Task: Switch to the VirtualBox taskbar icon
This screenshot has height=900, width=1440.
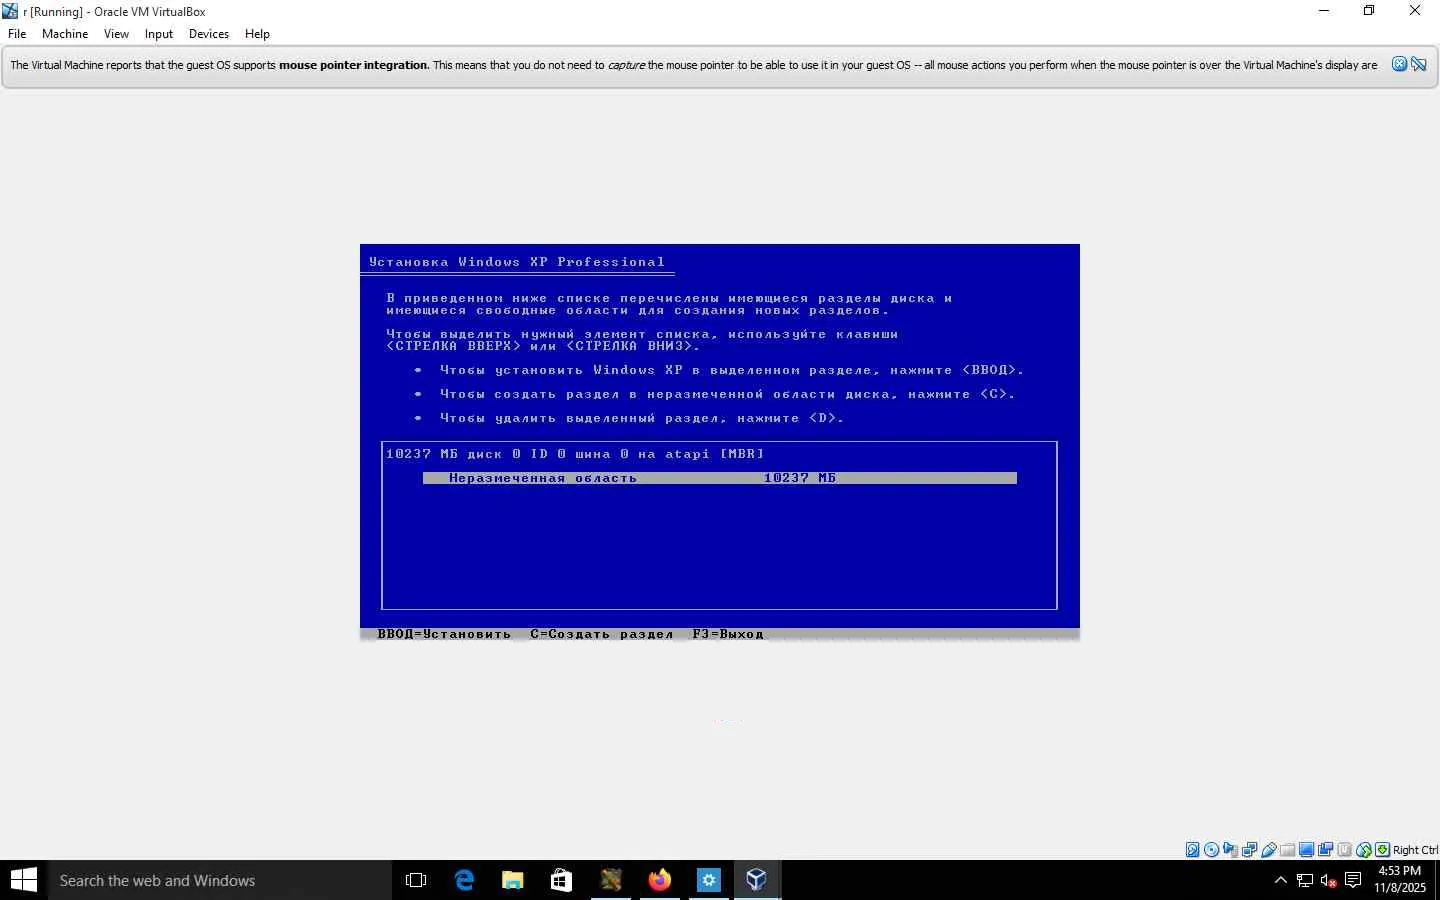Action: coord(757,880)
